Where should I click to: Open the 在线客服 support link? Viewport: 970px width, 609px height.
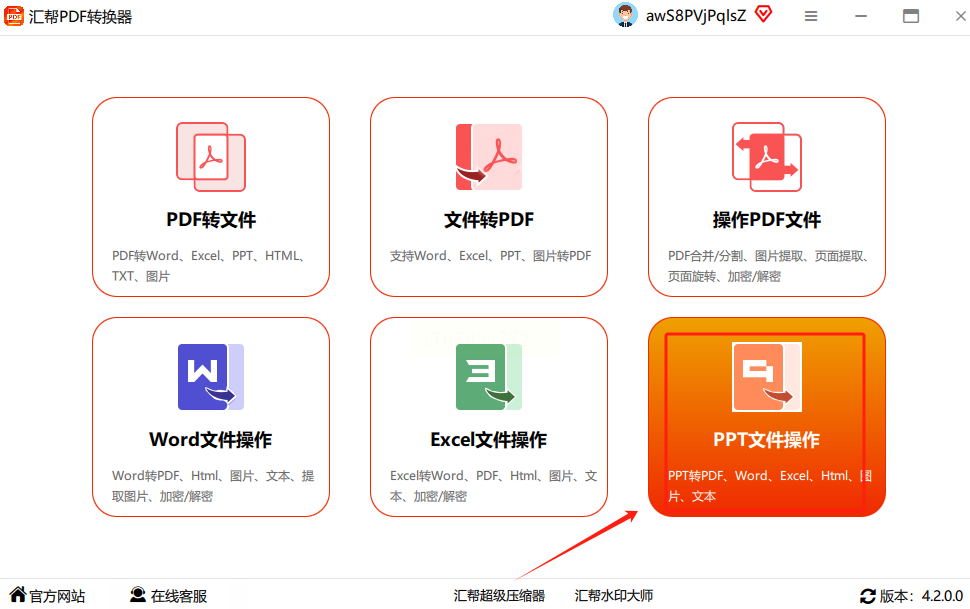click(168, 596)
